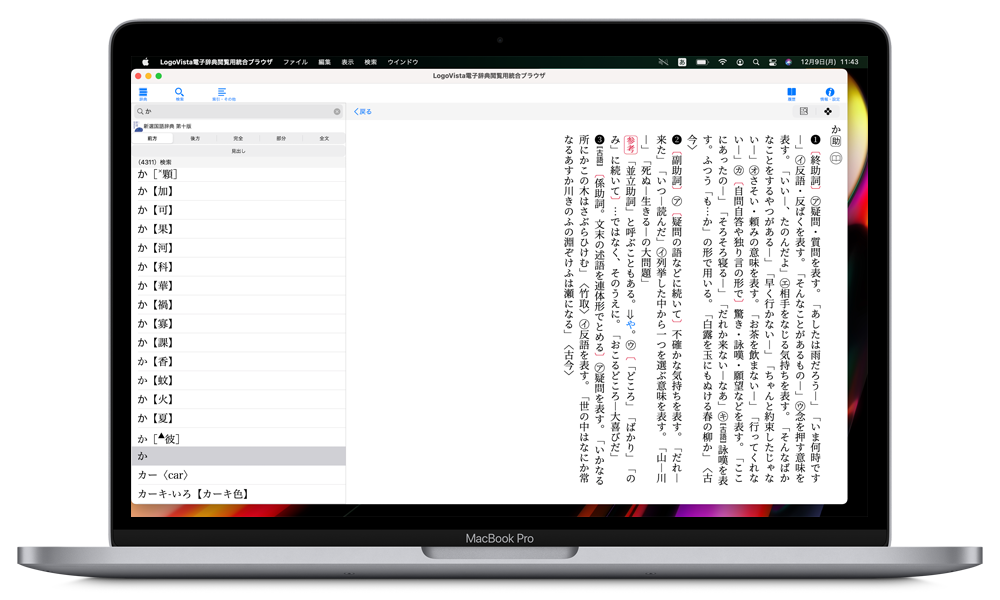Open the LogoVista電子辞典閲覧用統合ブラウザ app menu
Screen dimensions: 1000x600
(216, 62)
